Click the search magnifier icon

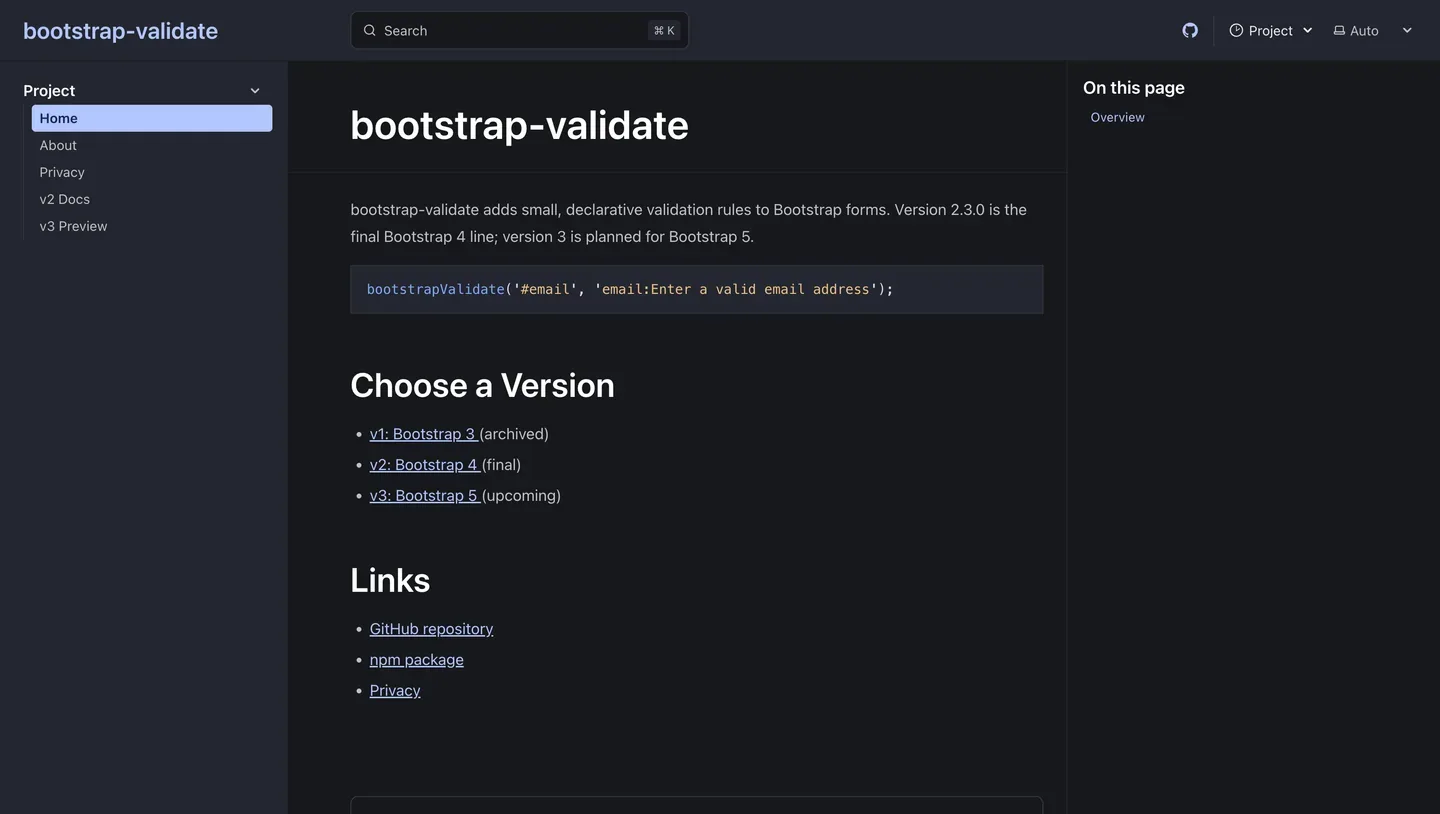point(370,30)
